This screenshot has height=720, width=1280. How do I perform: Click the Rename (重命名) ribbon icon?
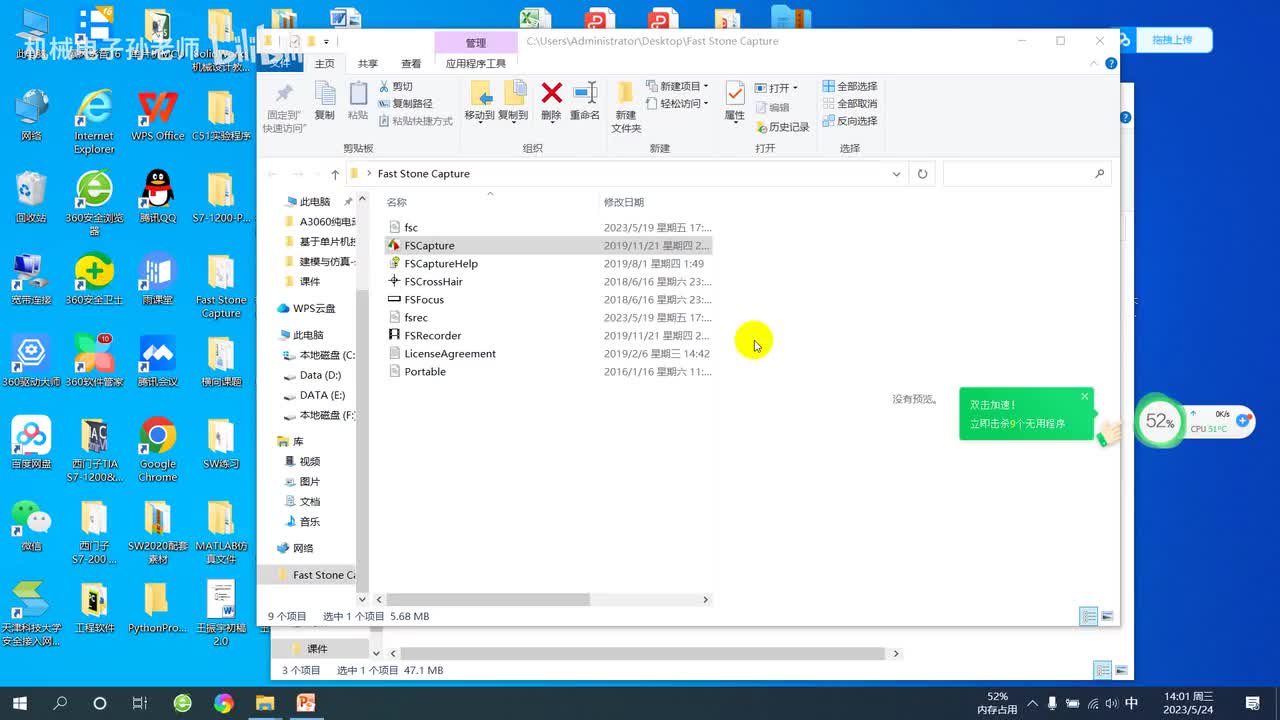click(585, 101)
